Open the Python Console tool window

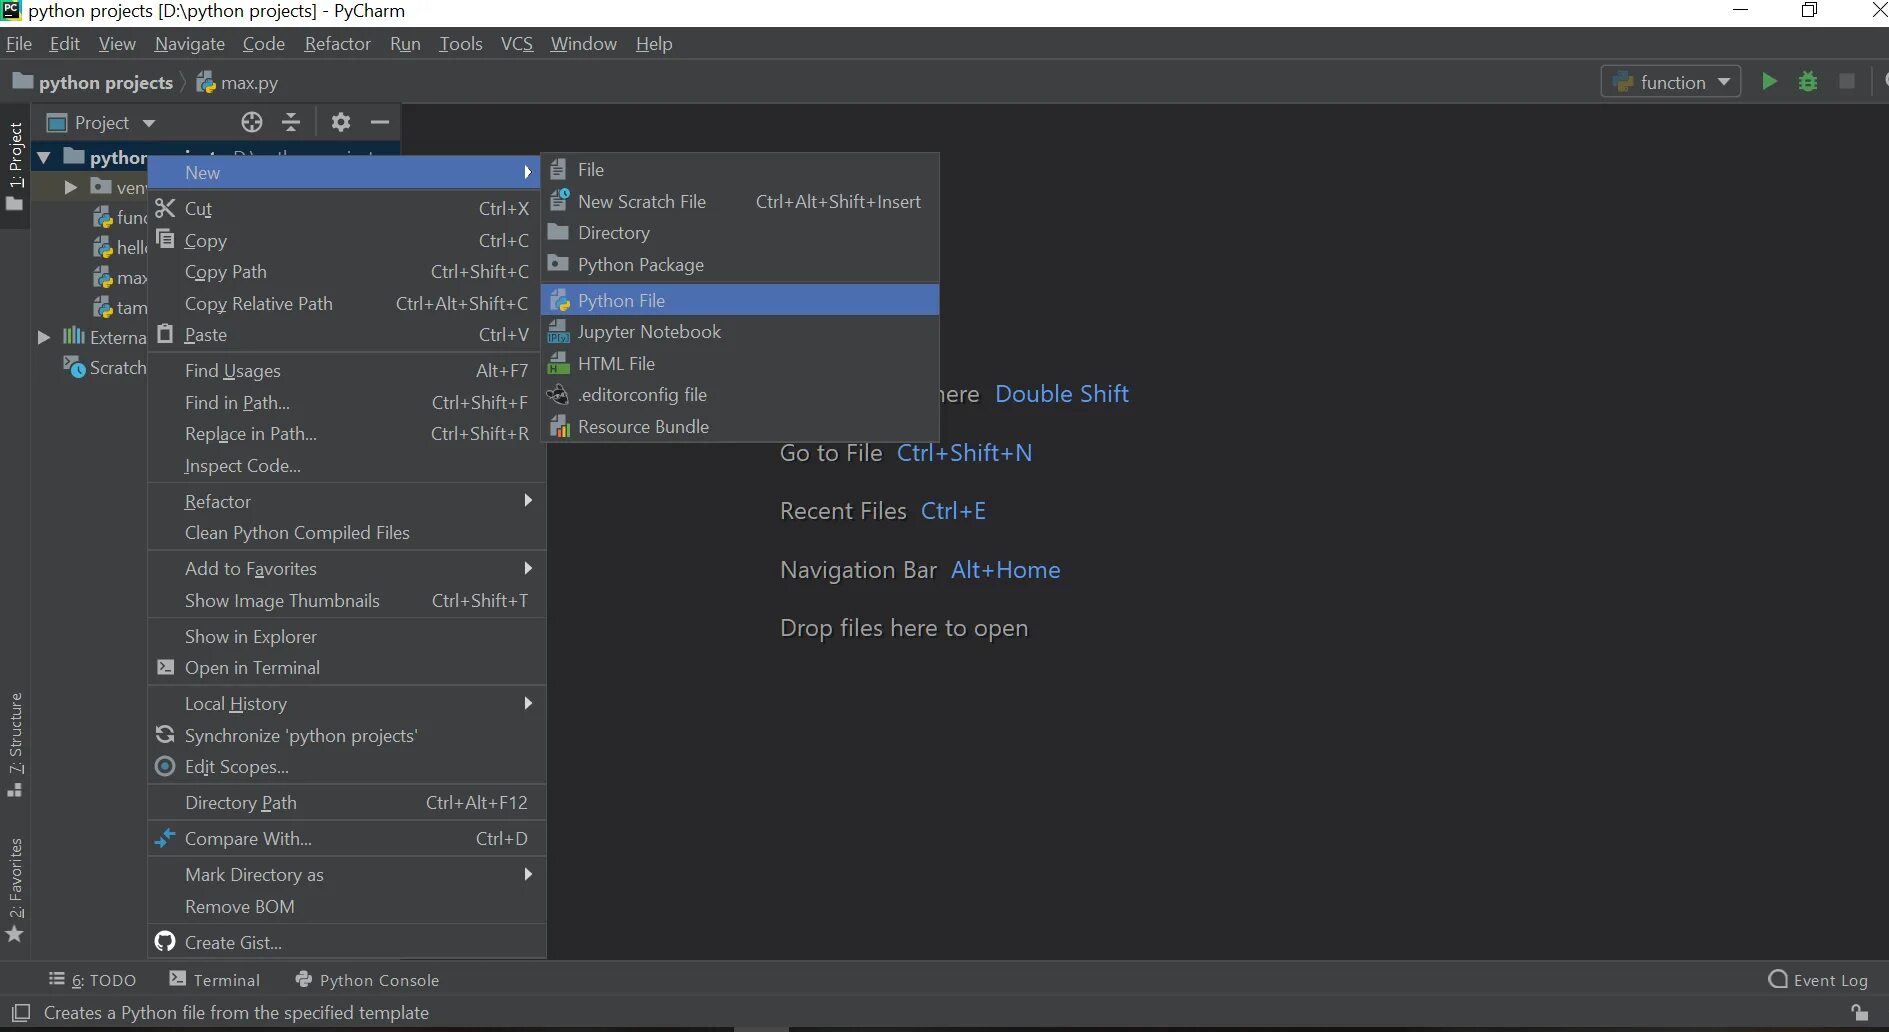tap(367, 980)
